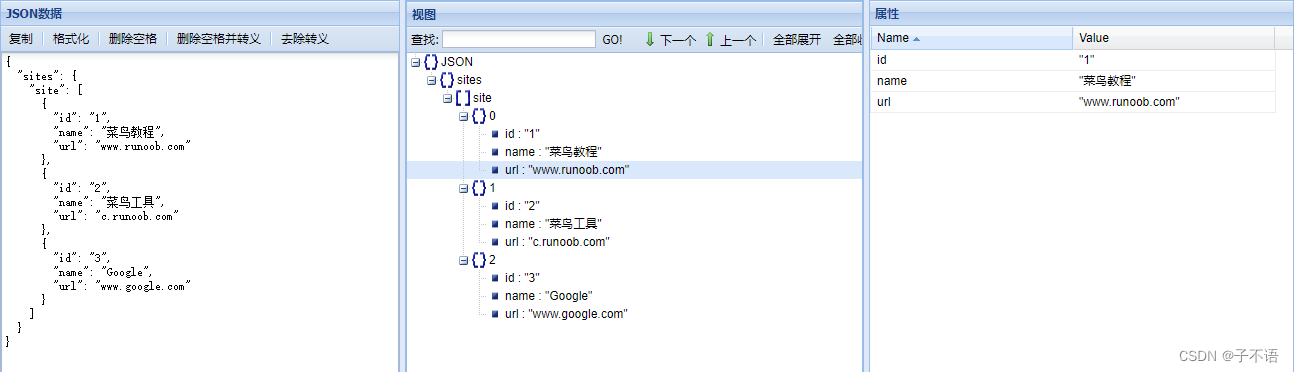The image size is (1294, 372).
Task: Click object icon of node 1
Action: click(479, 188)
